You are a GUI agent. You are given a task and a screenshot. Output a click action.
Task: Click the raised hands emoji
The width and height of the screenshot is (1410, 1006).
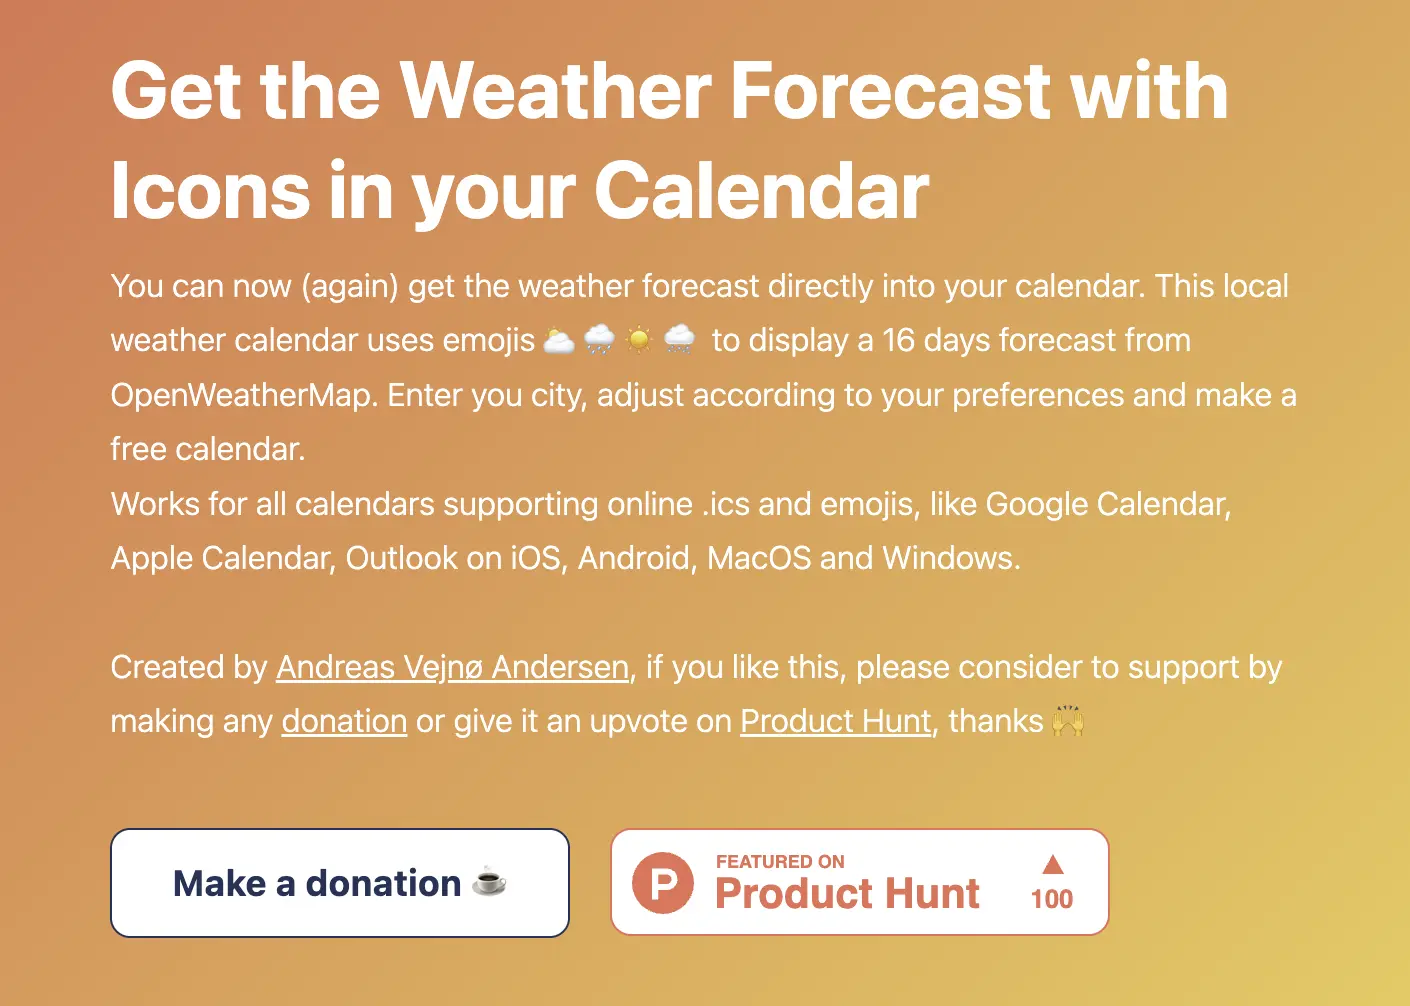point(1068,721)
